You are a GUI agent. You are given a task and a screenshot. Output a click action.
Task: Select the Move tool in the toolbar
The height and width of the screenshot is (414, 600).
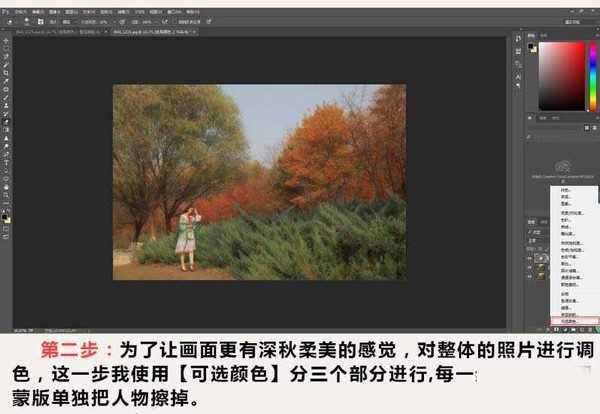7,45
